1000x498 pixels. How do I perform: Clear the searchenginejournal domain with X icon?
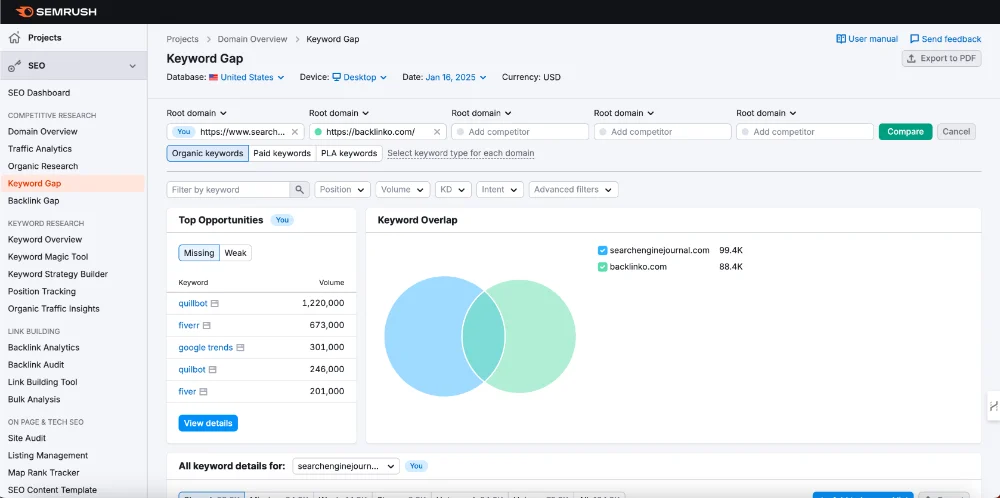click(x=295, y=132)
